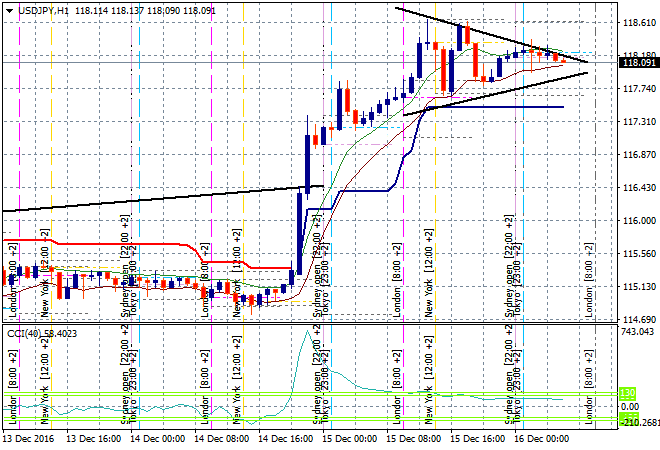Click the 115.130 price axis label
660x450 pixels.
(x=639, y=287)
